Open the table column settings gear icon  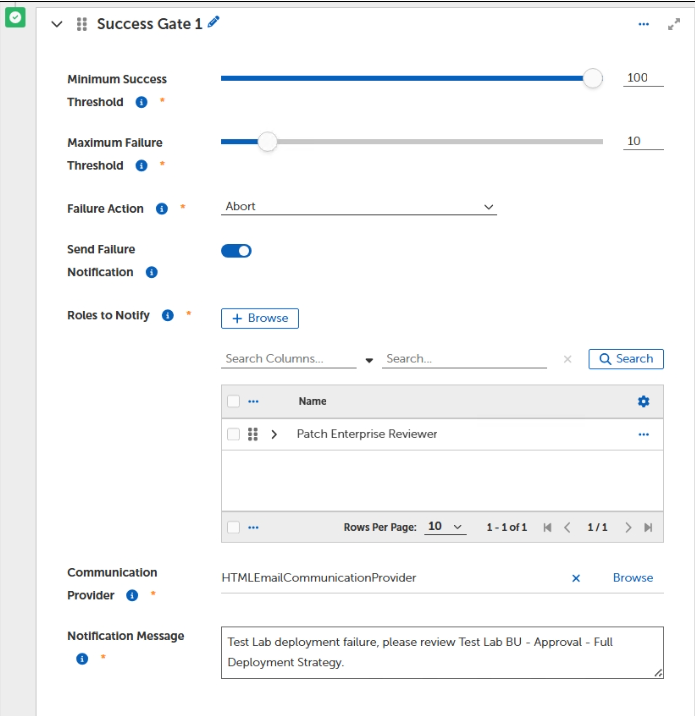[x=643, y=401]
